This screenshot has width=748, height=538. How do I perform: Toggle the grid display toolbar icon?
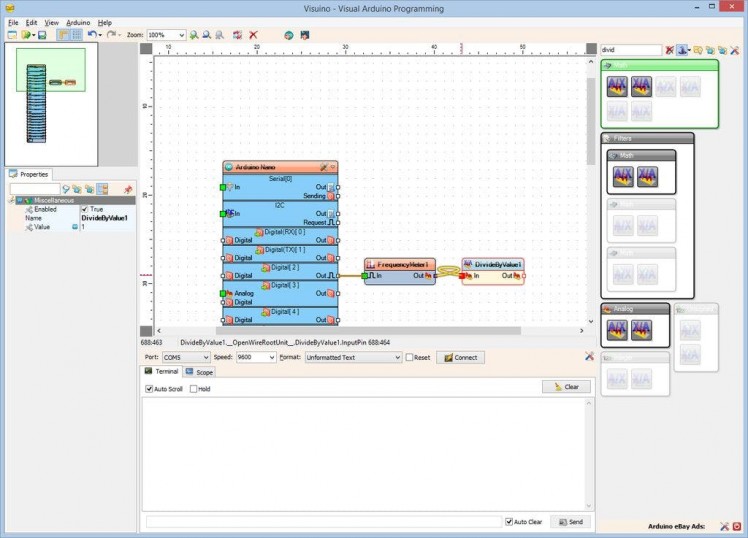click(76, 35)
